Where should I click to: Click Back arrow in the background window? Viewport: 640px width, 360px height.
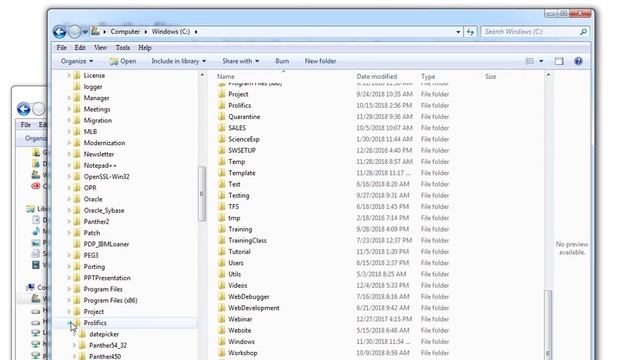point(24,109)
